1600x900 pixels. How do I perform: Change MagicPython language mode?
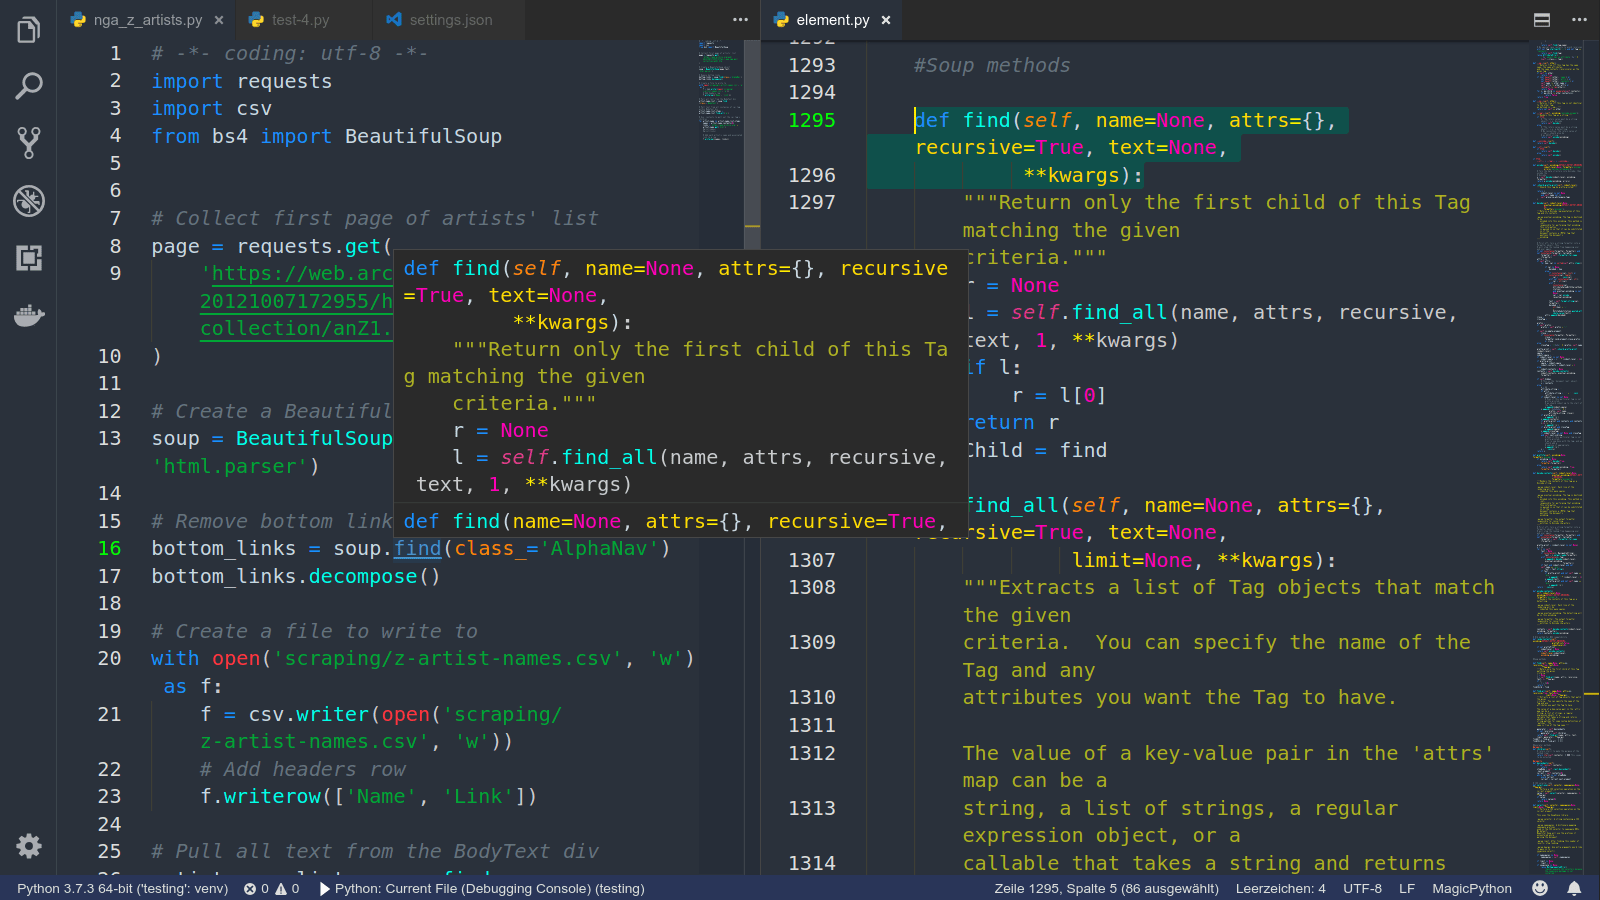(1472, 888)
